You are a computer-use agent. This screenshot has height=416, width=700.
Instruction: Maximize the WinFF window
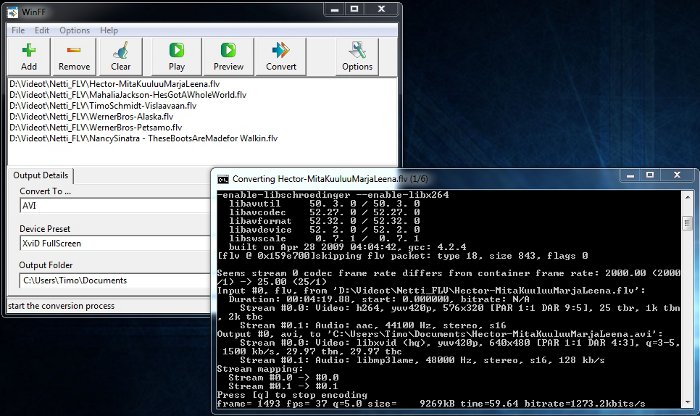coord(354,9)
